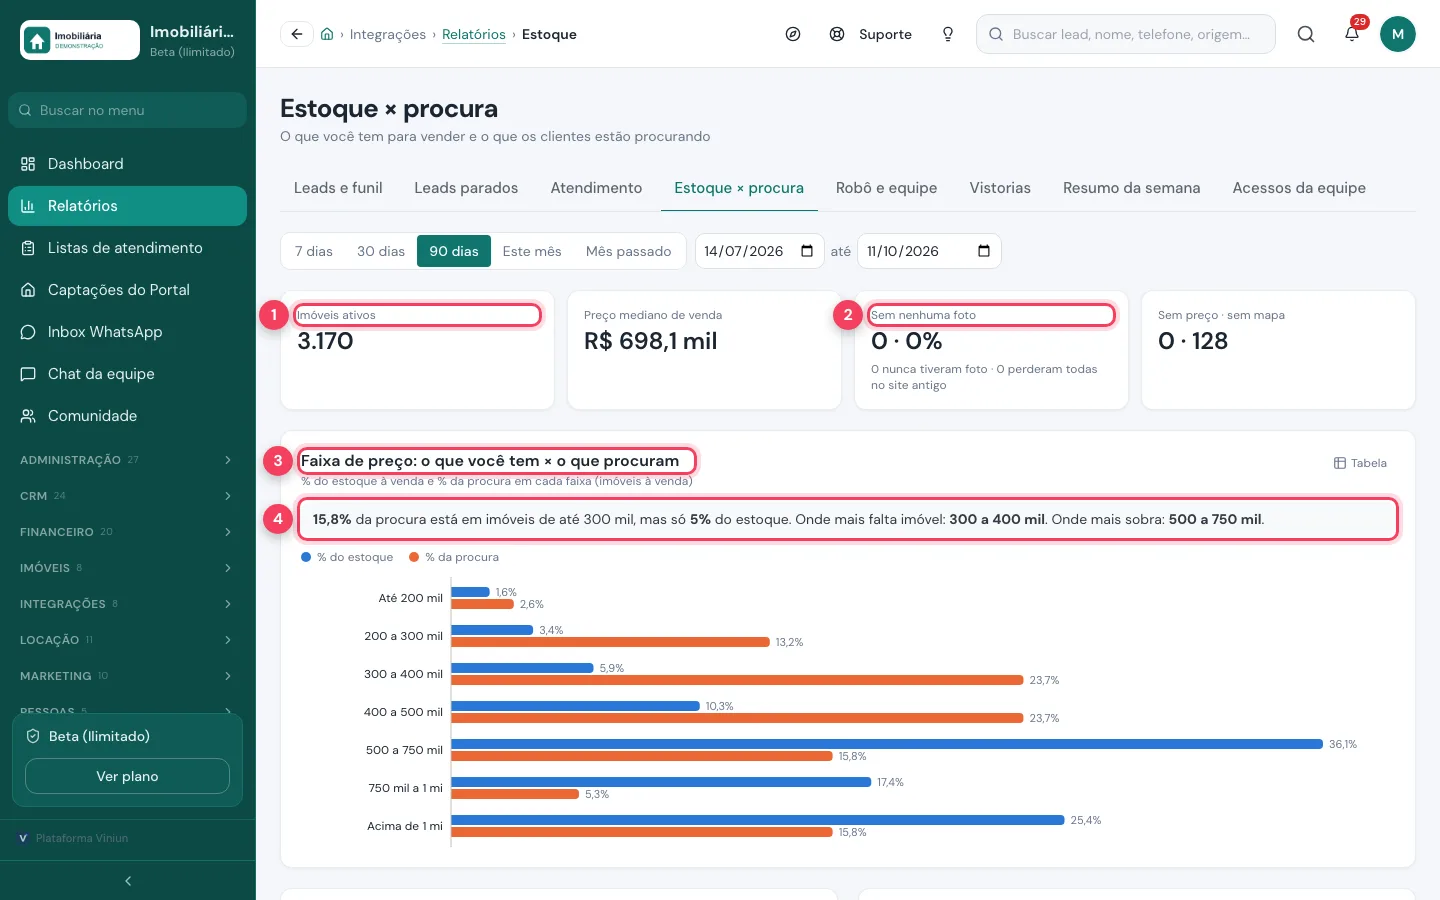
Task: Open calendar picker for start date
Action: [x=807, y=251]
